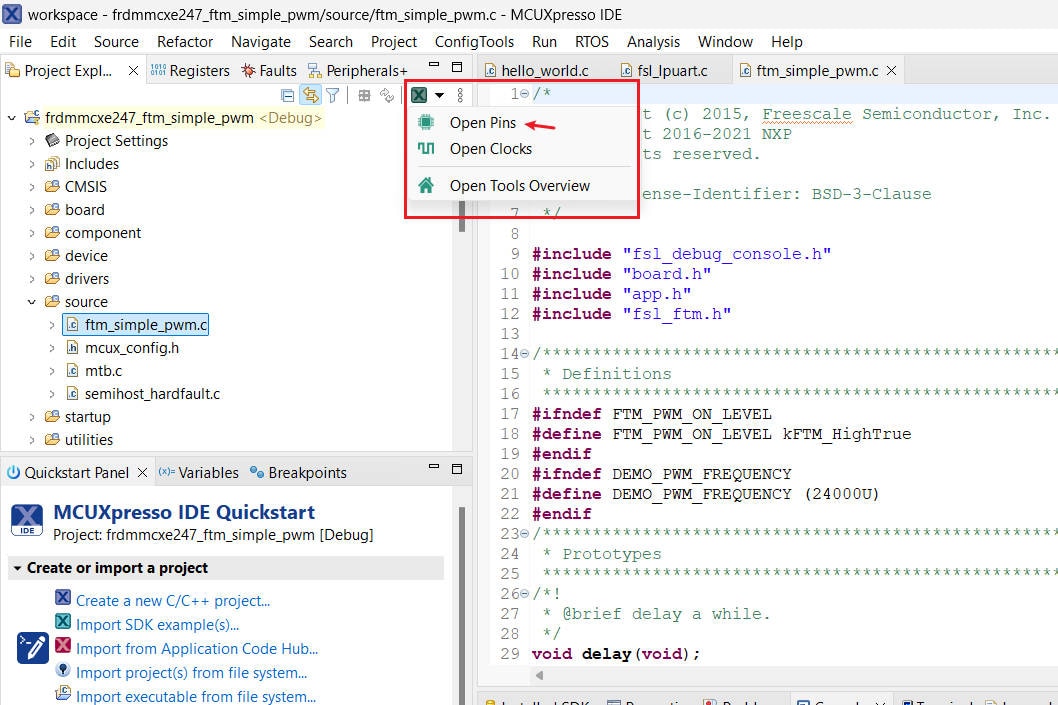Open the Project Explorer view menu (three dots)
This screenshot has height=705, width=1058.
click(x=460, y=95)
